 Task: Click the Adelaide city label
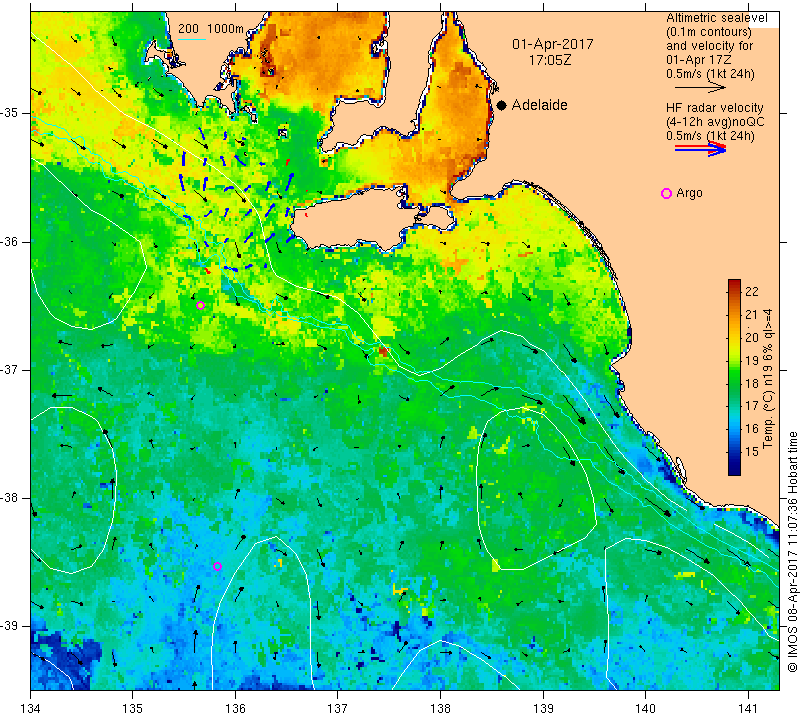(x=539, y=105)
